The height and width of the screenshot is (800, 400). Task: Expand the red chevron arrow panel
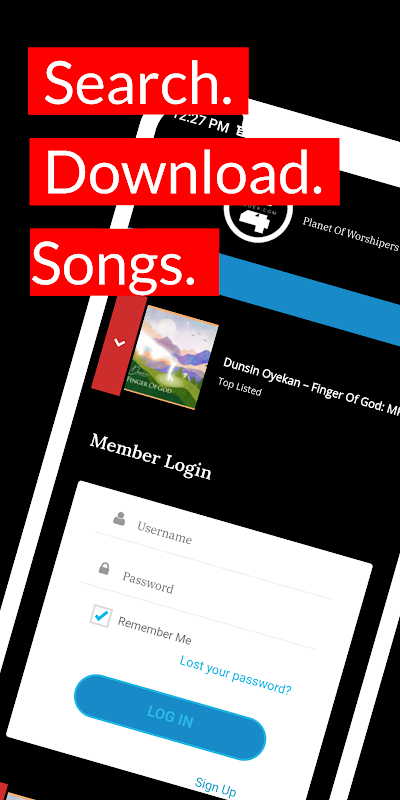pyautogui.click(x=118, y=344)
